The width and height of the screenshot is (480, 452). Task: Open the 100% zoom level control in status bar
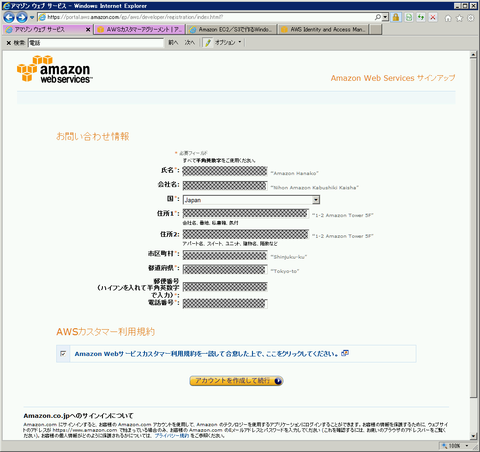[455, 446]
